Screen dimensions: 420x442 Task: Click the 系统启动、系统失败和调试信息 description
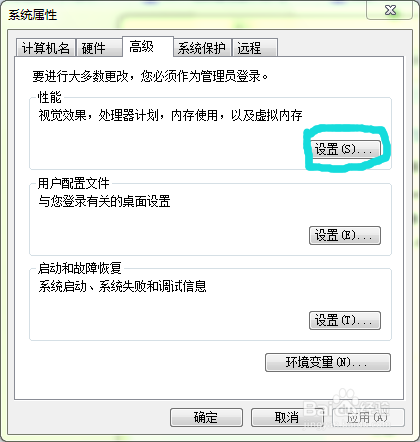(x=122, y=286)
